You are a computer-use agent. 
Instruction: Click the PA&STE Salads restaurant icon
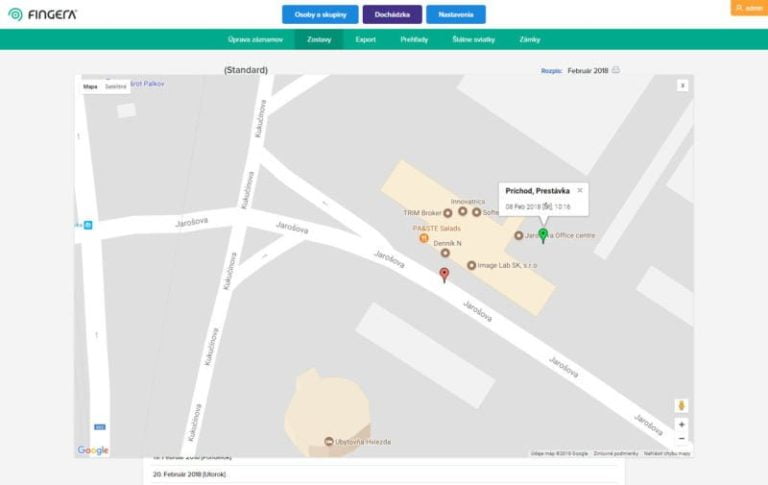pyautogui.click(x=424, y=239)
